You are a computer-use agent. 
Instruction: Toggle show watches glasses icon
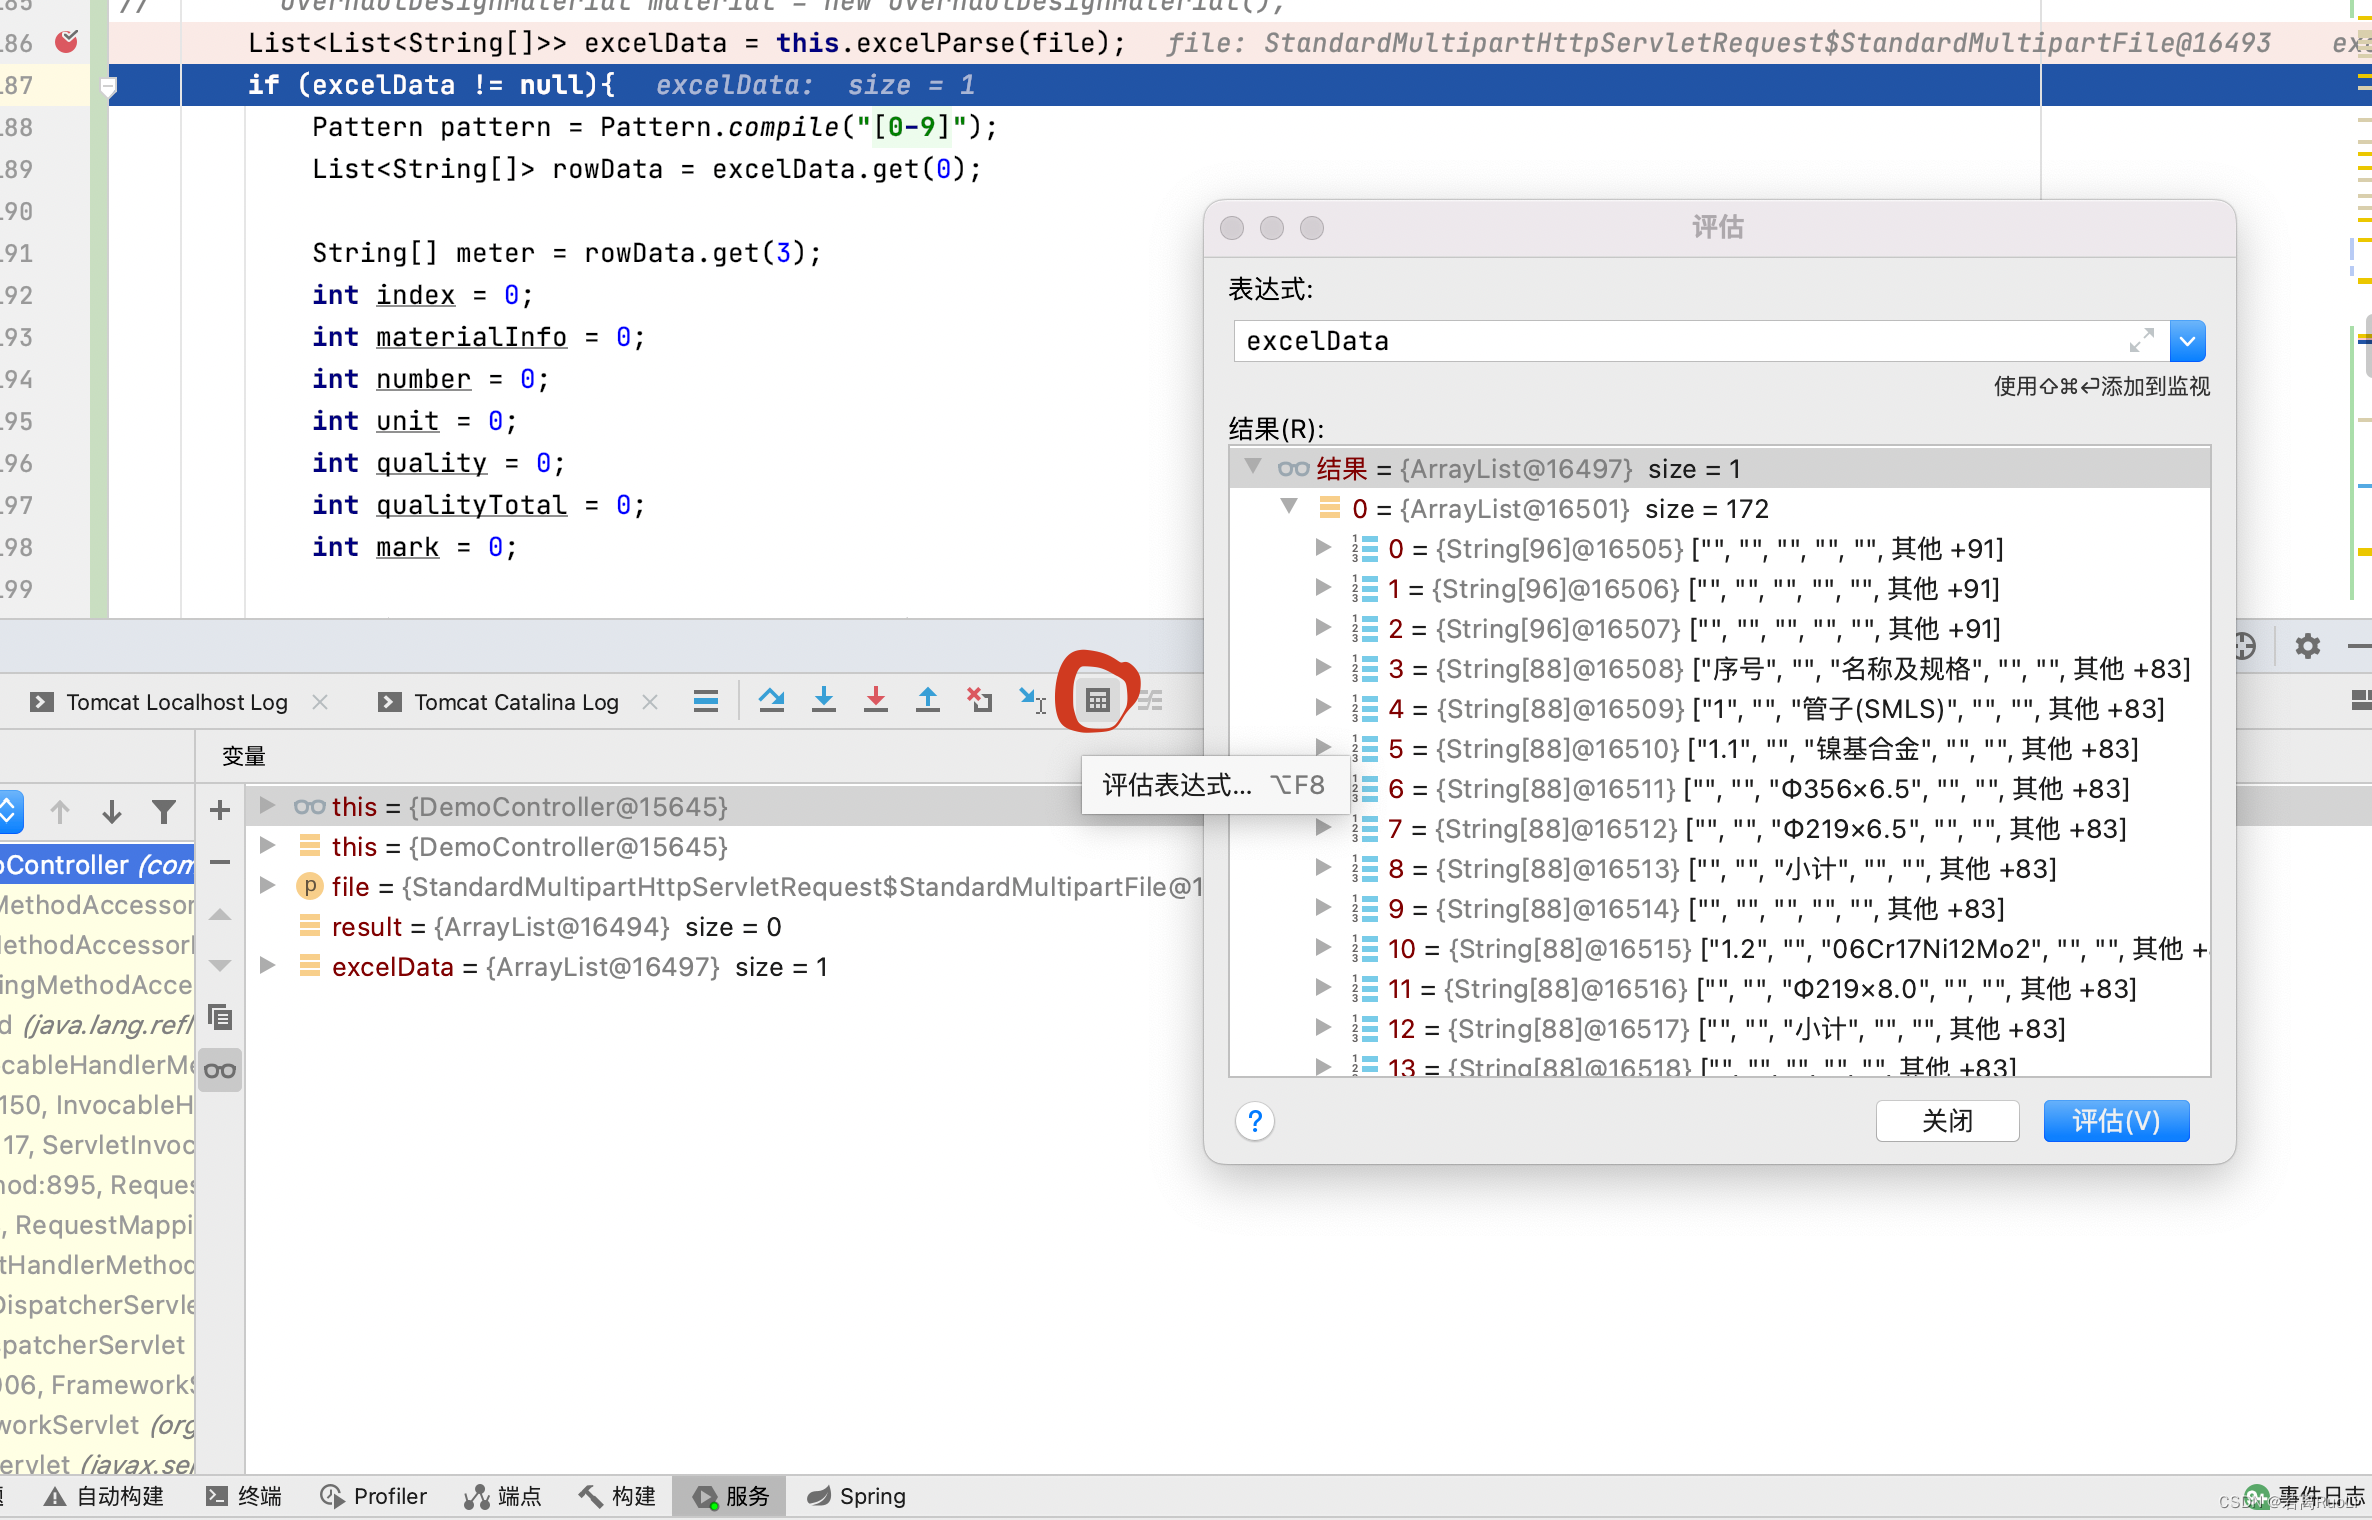click(x=220, y=1071)
